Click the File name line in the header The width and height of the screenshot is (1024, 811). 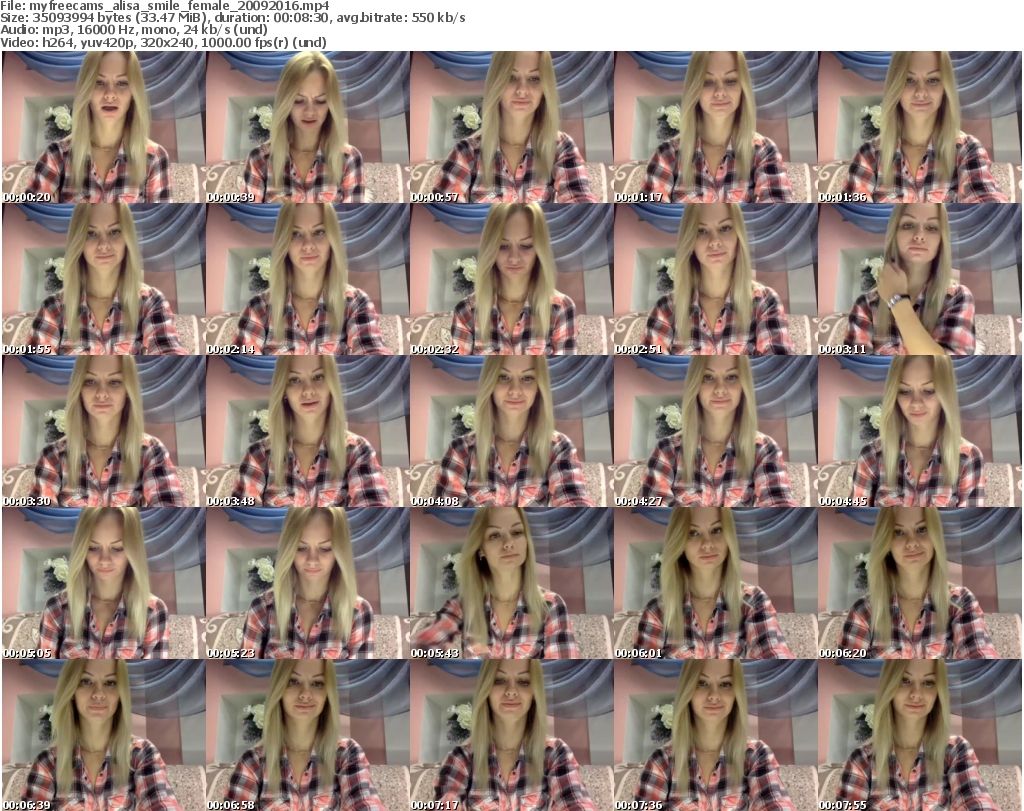click(x=165, y=6)
